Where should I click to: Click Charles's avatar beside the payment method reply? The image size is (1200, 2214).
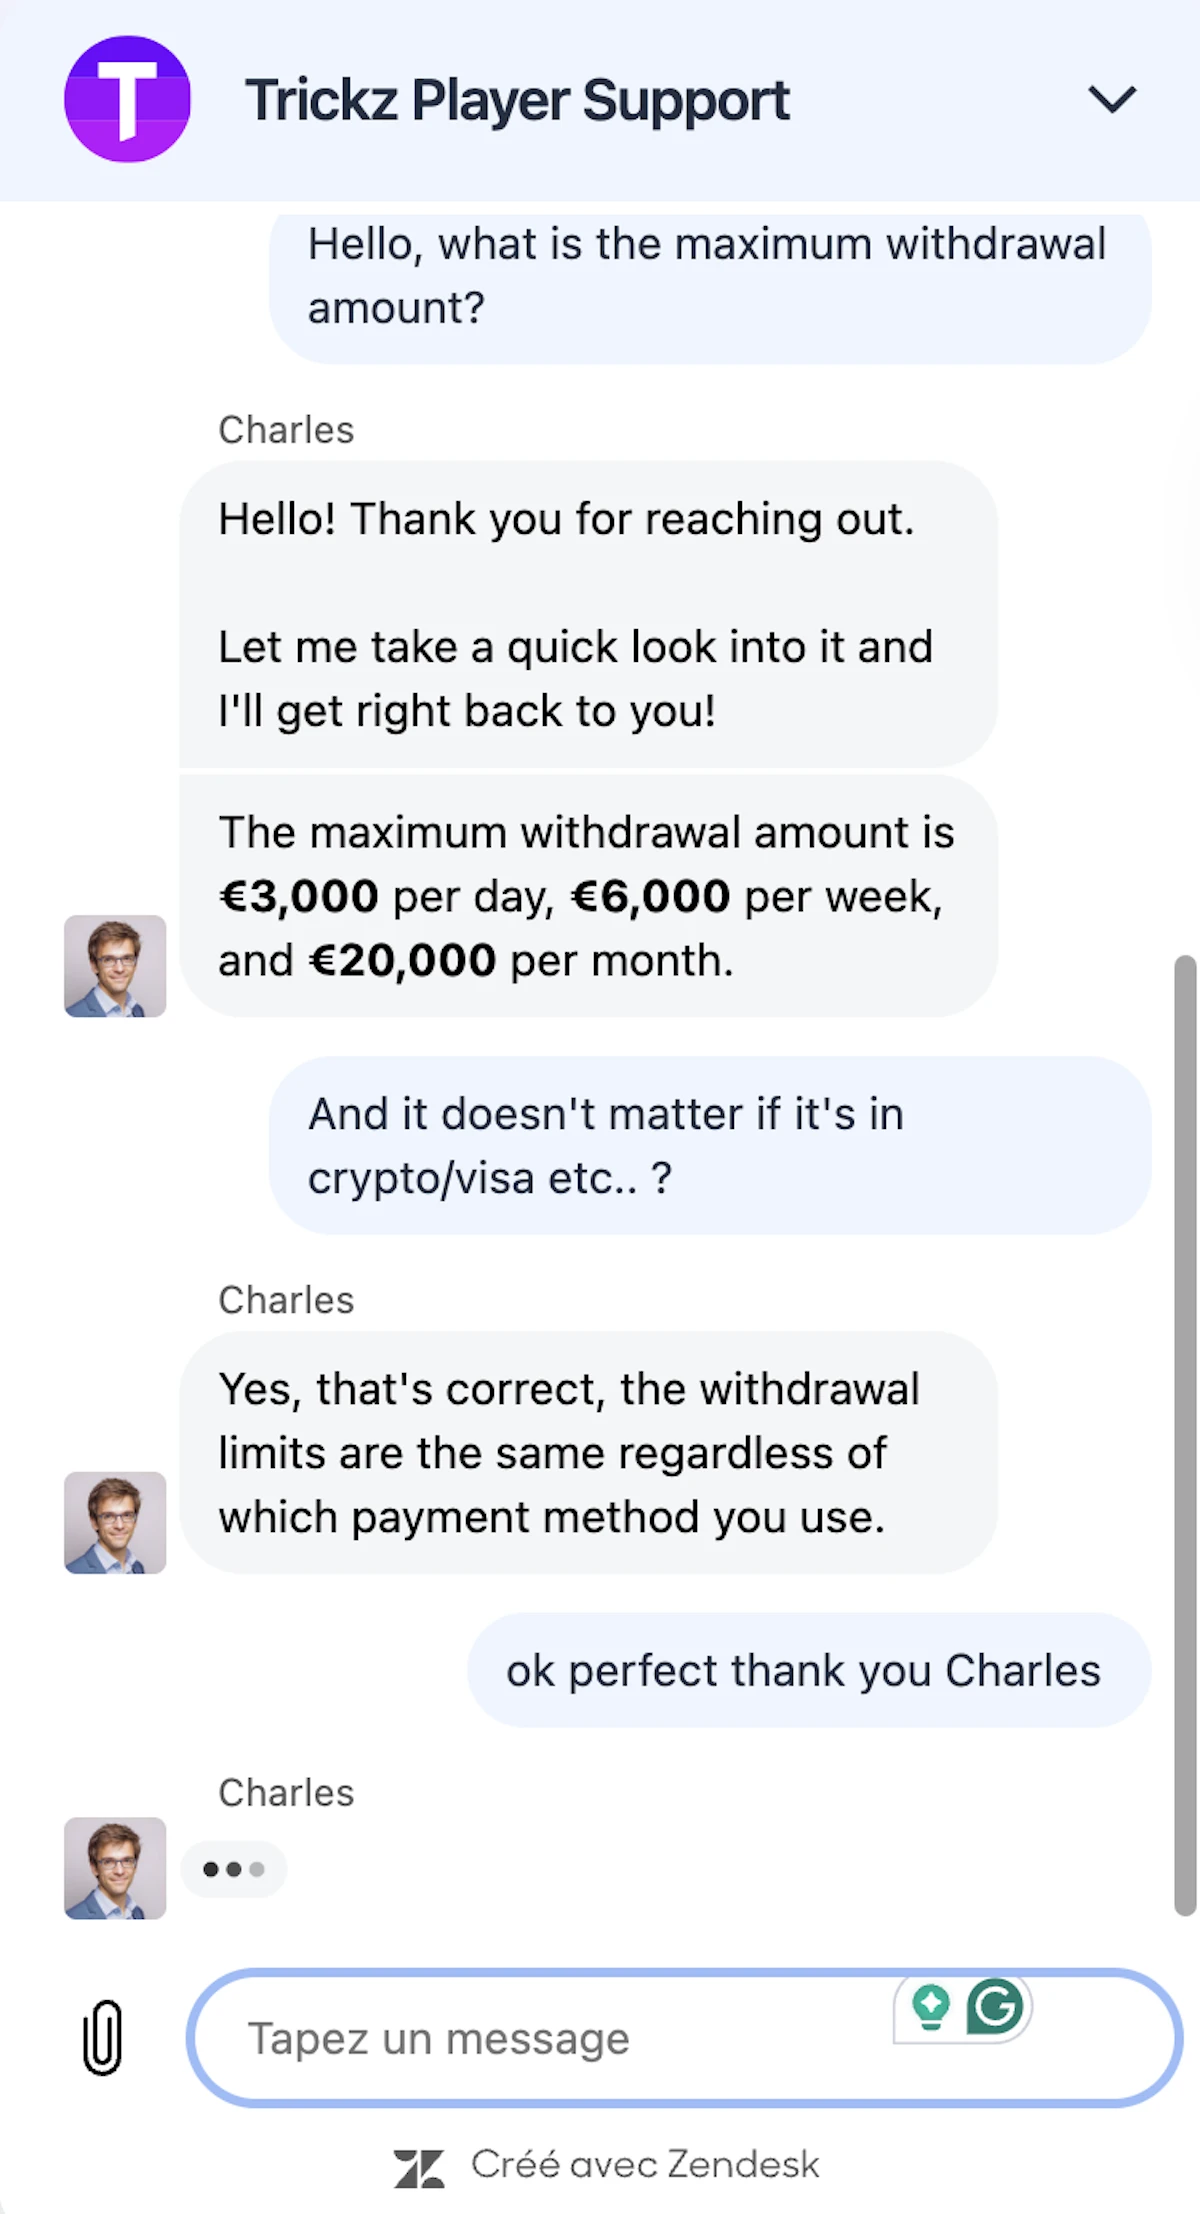(x=115, y=1522)
